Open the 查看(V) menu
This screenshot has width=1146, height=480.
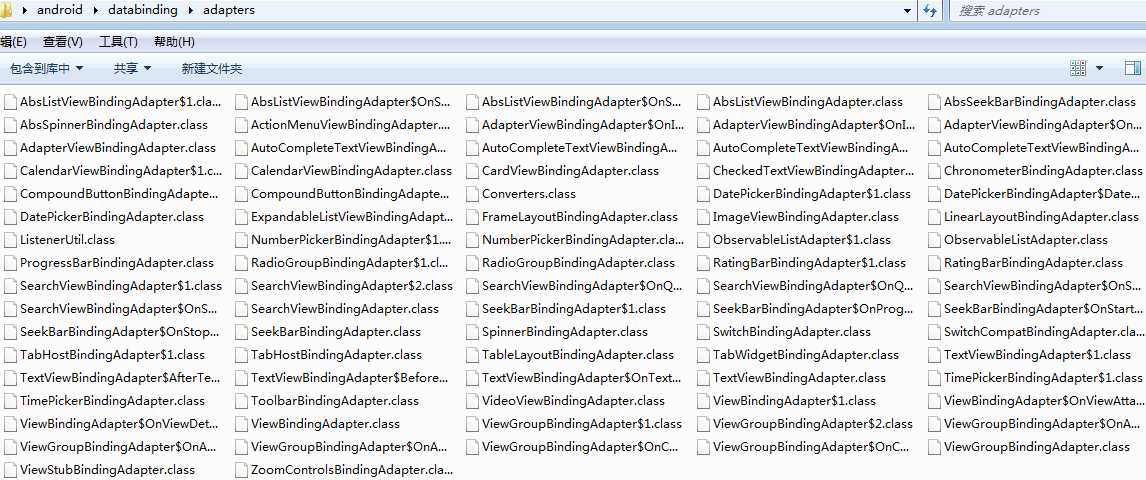coord(63,42)
